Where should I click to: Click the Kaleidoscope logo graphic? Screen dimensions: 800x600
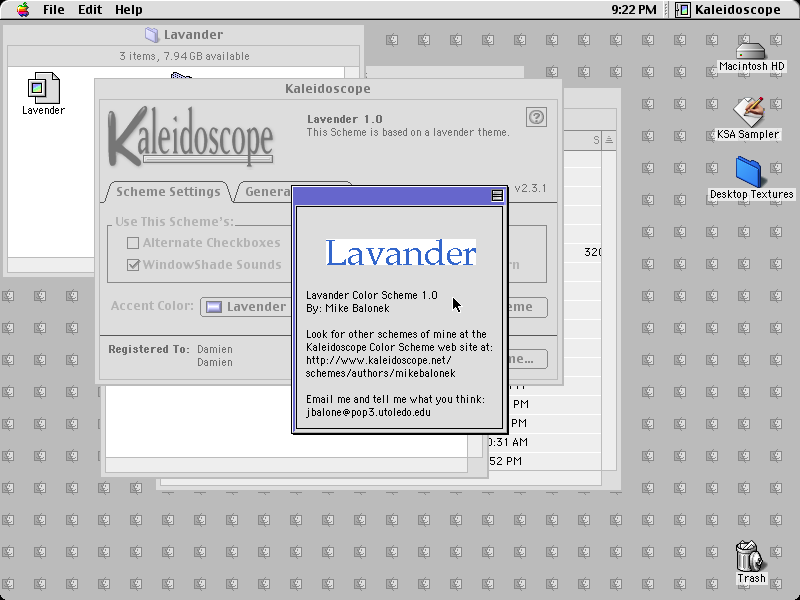pyautogui.click(x=190, y=137)
